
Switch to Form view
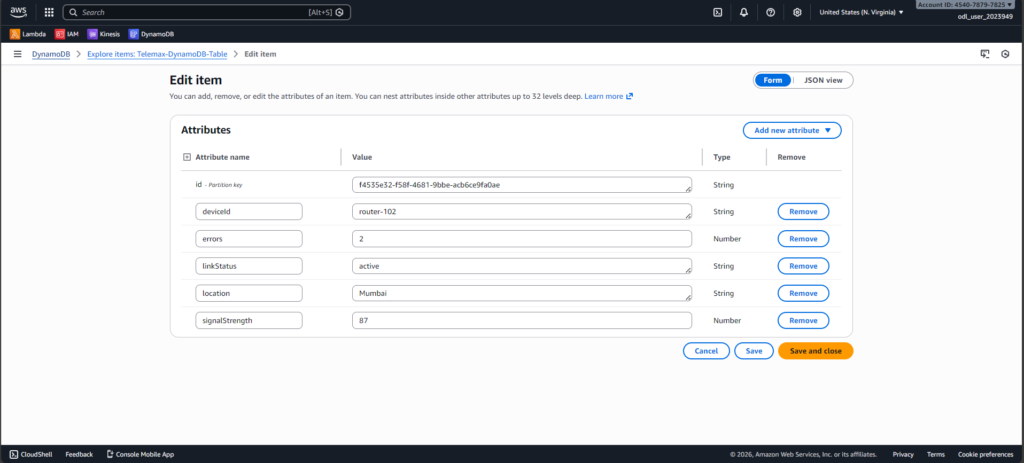pyautogui.click(x=772, y=80)
